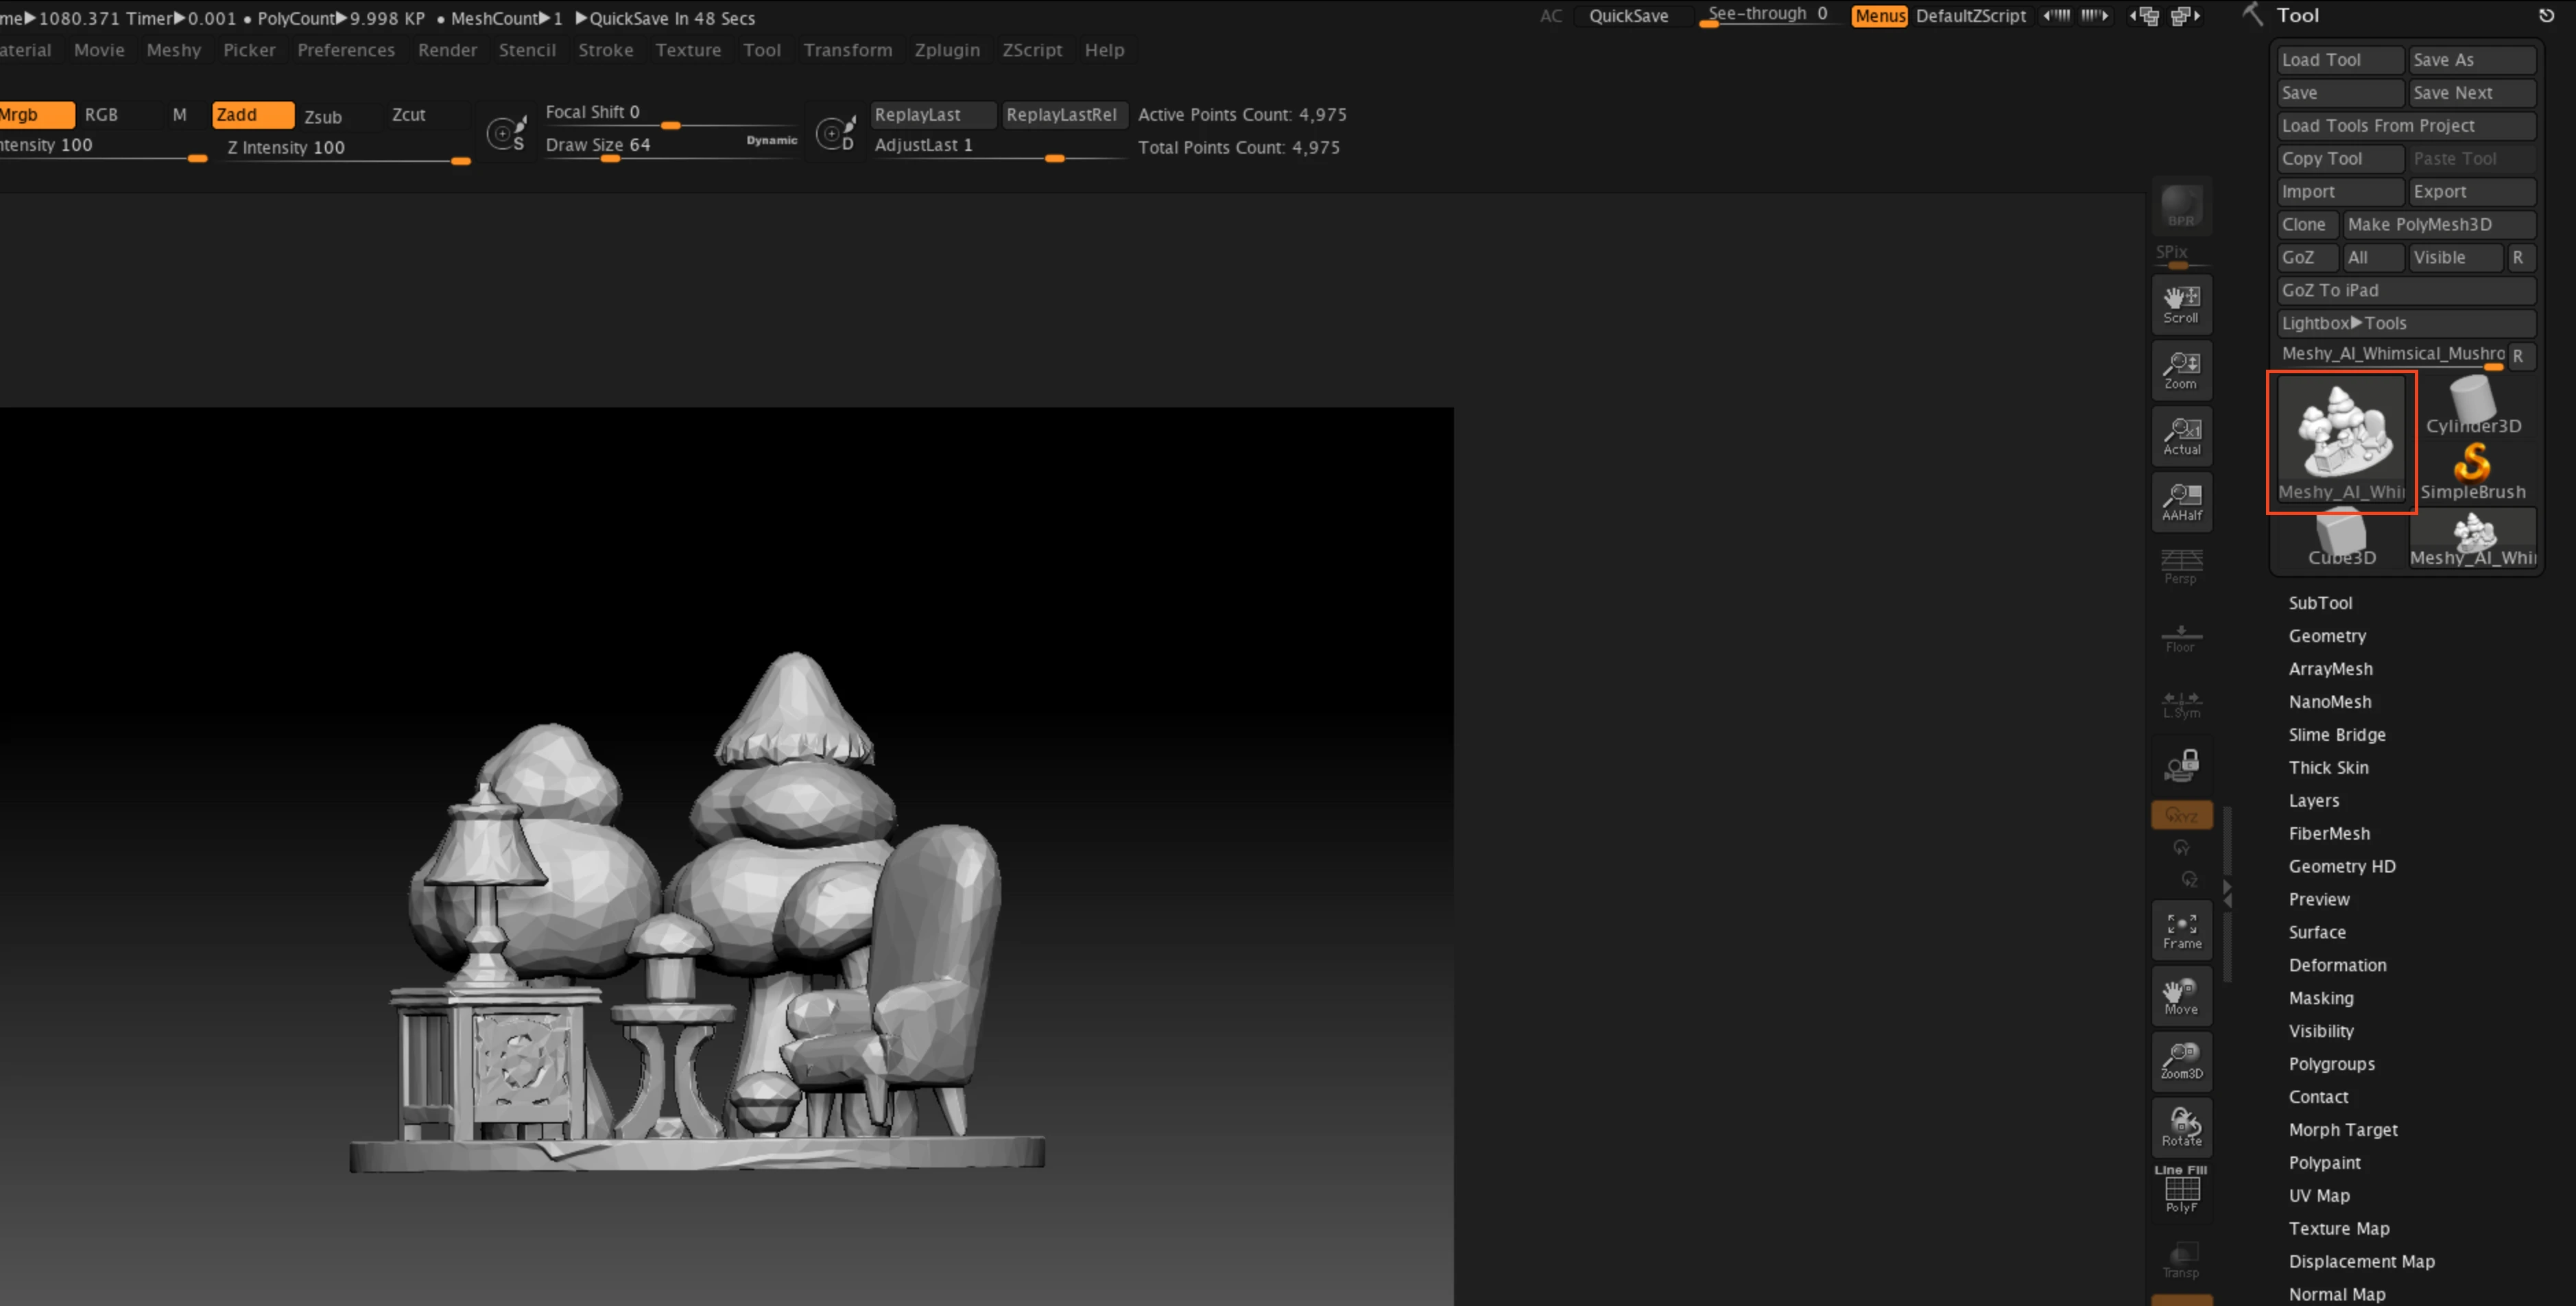
Task: Expand the ArrayMesh section
Action: coord(2330,669)
